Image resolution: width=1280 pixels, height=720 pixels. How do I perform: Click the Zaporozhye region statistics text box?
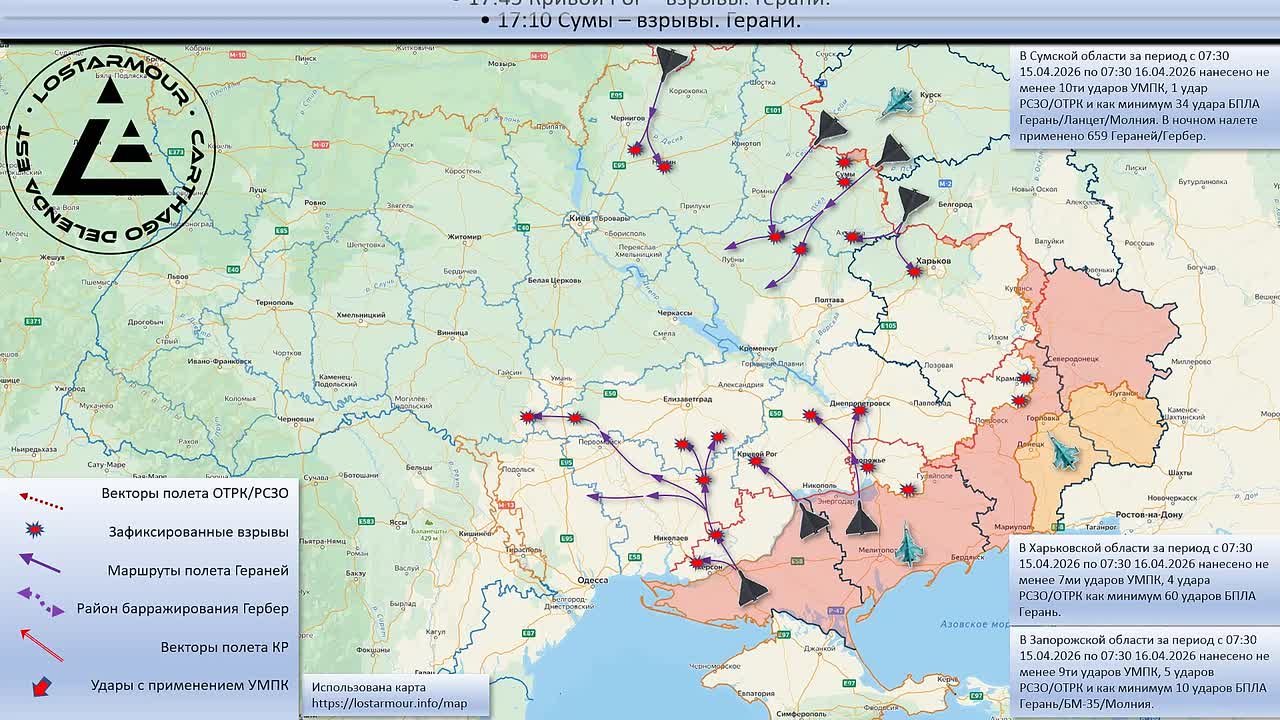pos(1143,671)
